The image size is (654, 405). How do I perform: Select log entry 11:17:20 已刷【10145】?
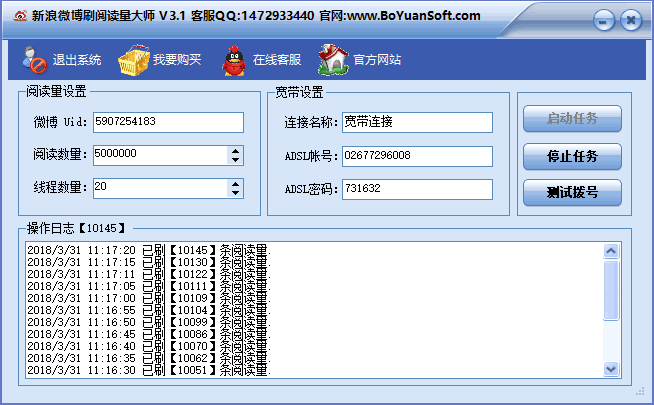(x=149, y=250)
